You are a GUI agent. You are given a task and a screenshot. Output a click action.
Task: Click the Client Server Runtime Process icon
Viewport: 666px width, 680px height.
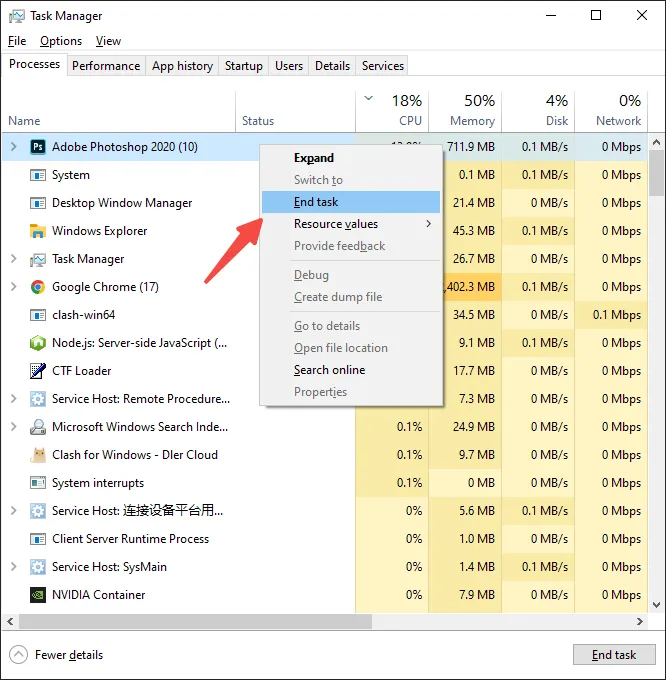coord(38,539)
